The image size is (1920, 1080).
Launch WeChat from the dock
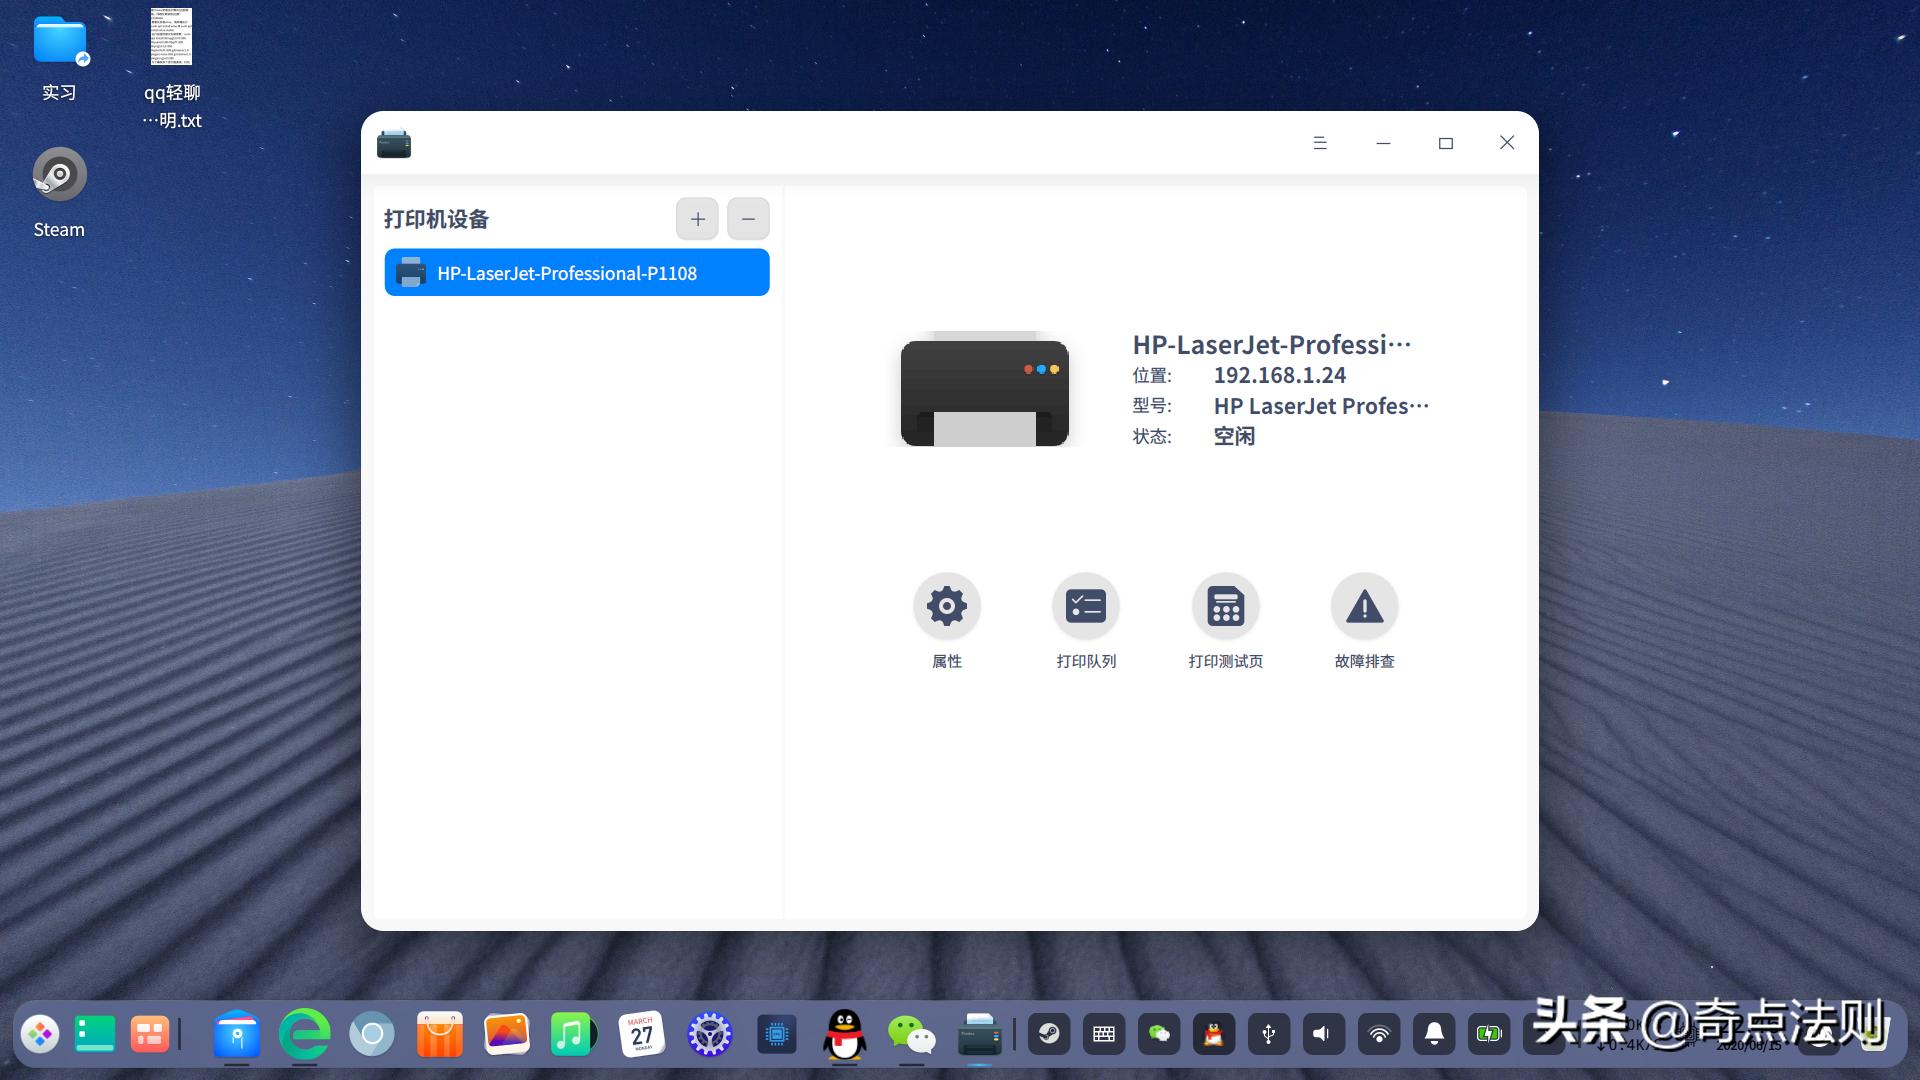tap(913, 1035)
